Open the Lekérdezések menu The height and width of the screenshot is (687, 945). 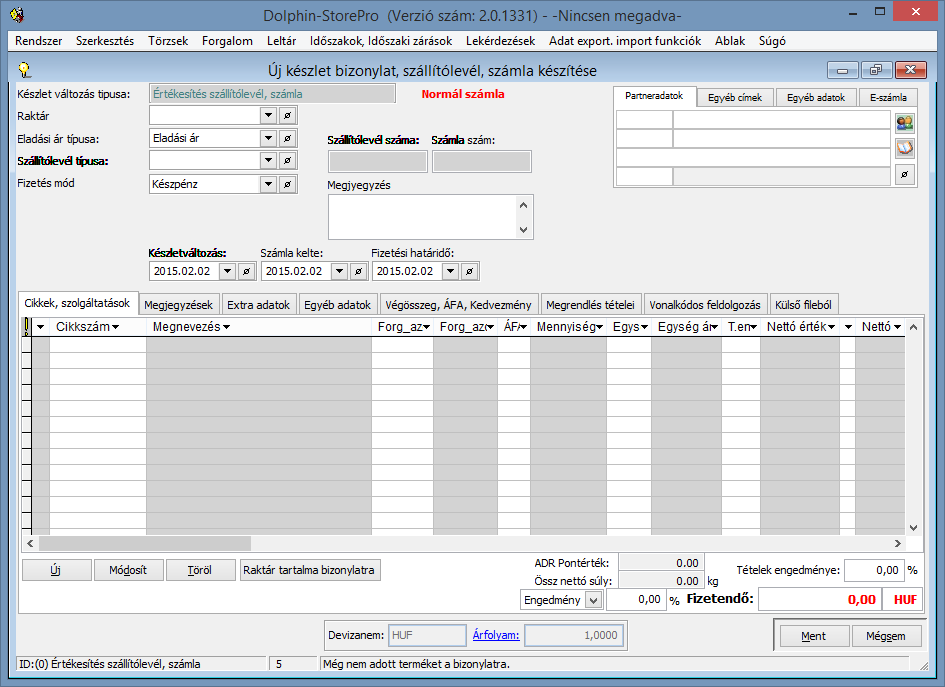coord(500,41)
